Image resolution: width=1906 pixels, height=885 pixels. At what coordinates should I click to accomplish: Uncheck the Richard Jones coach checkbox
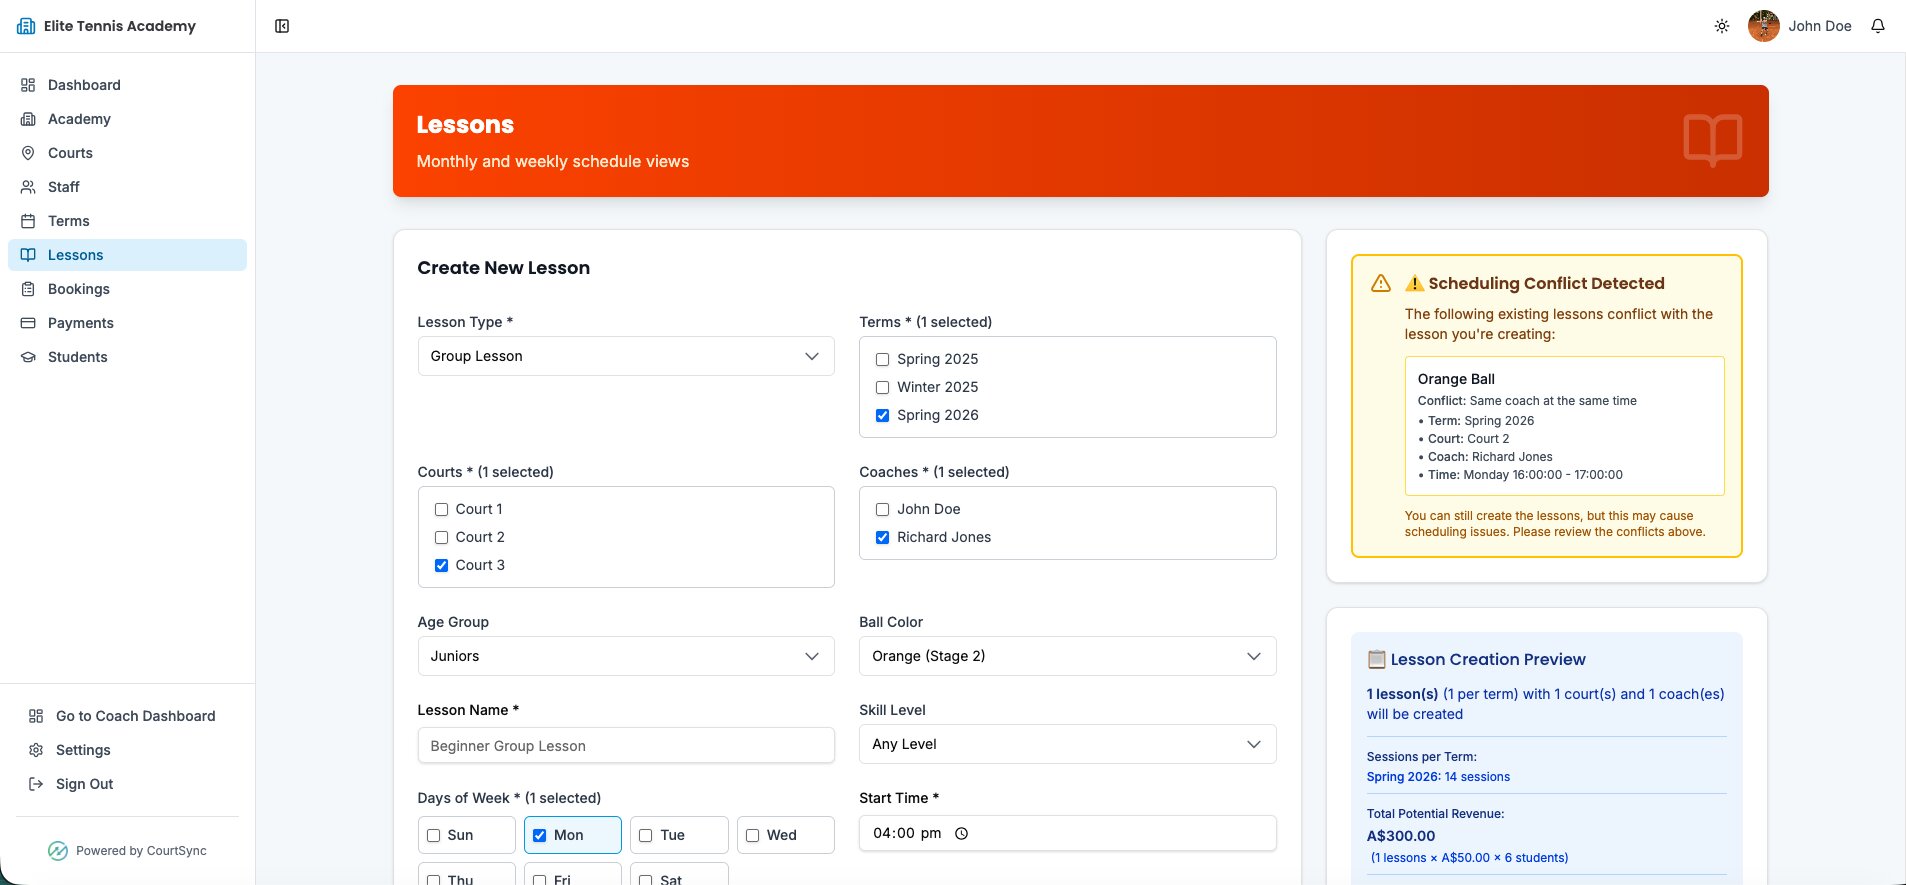pyautogui.click(x=882, y=537)
